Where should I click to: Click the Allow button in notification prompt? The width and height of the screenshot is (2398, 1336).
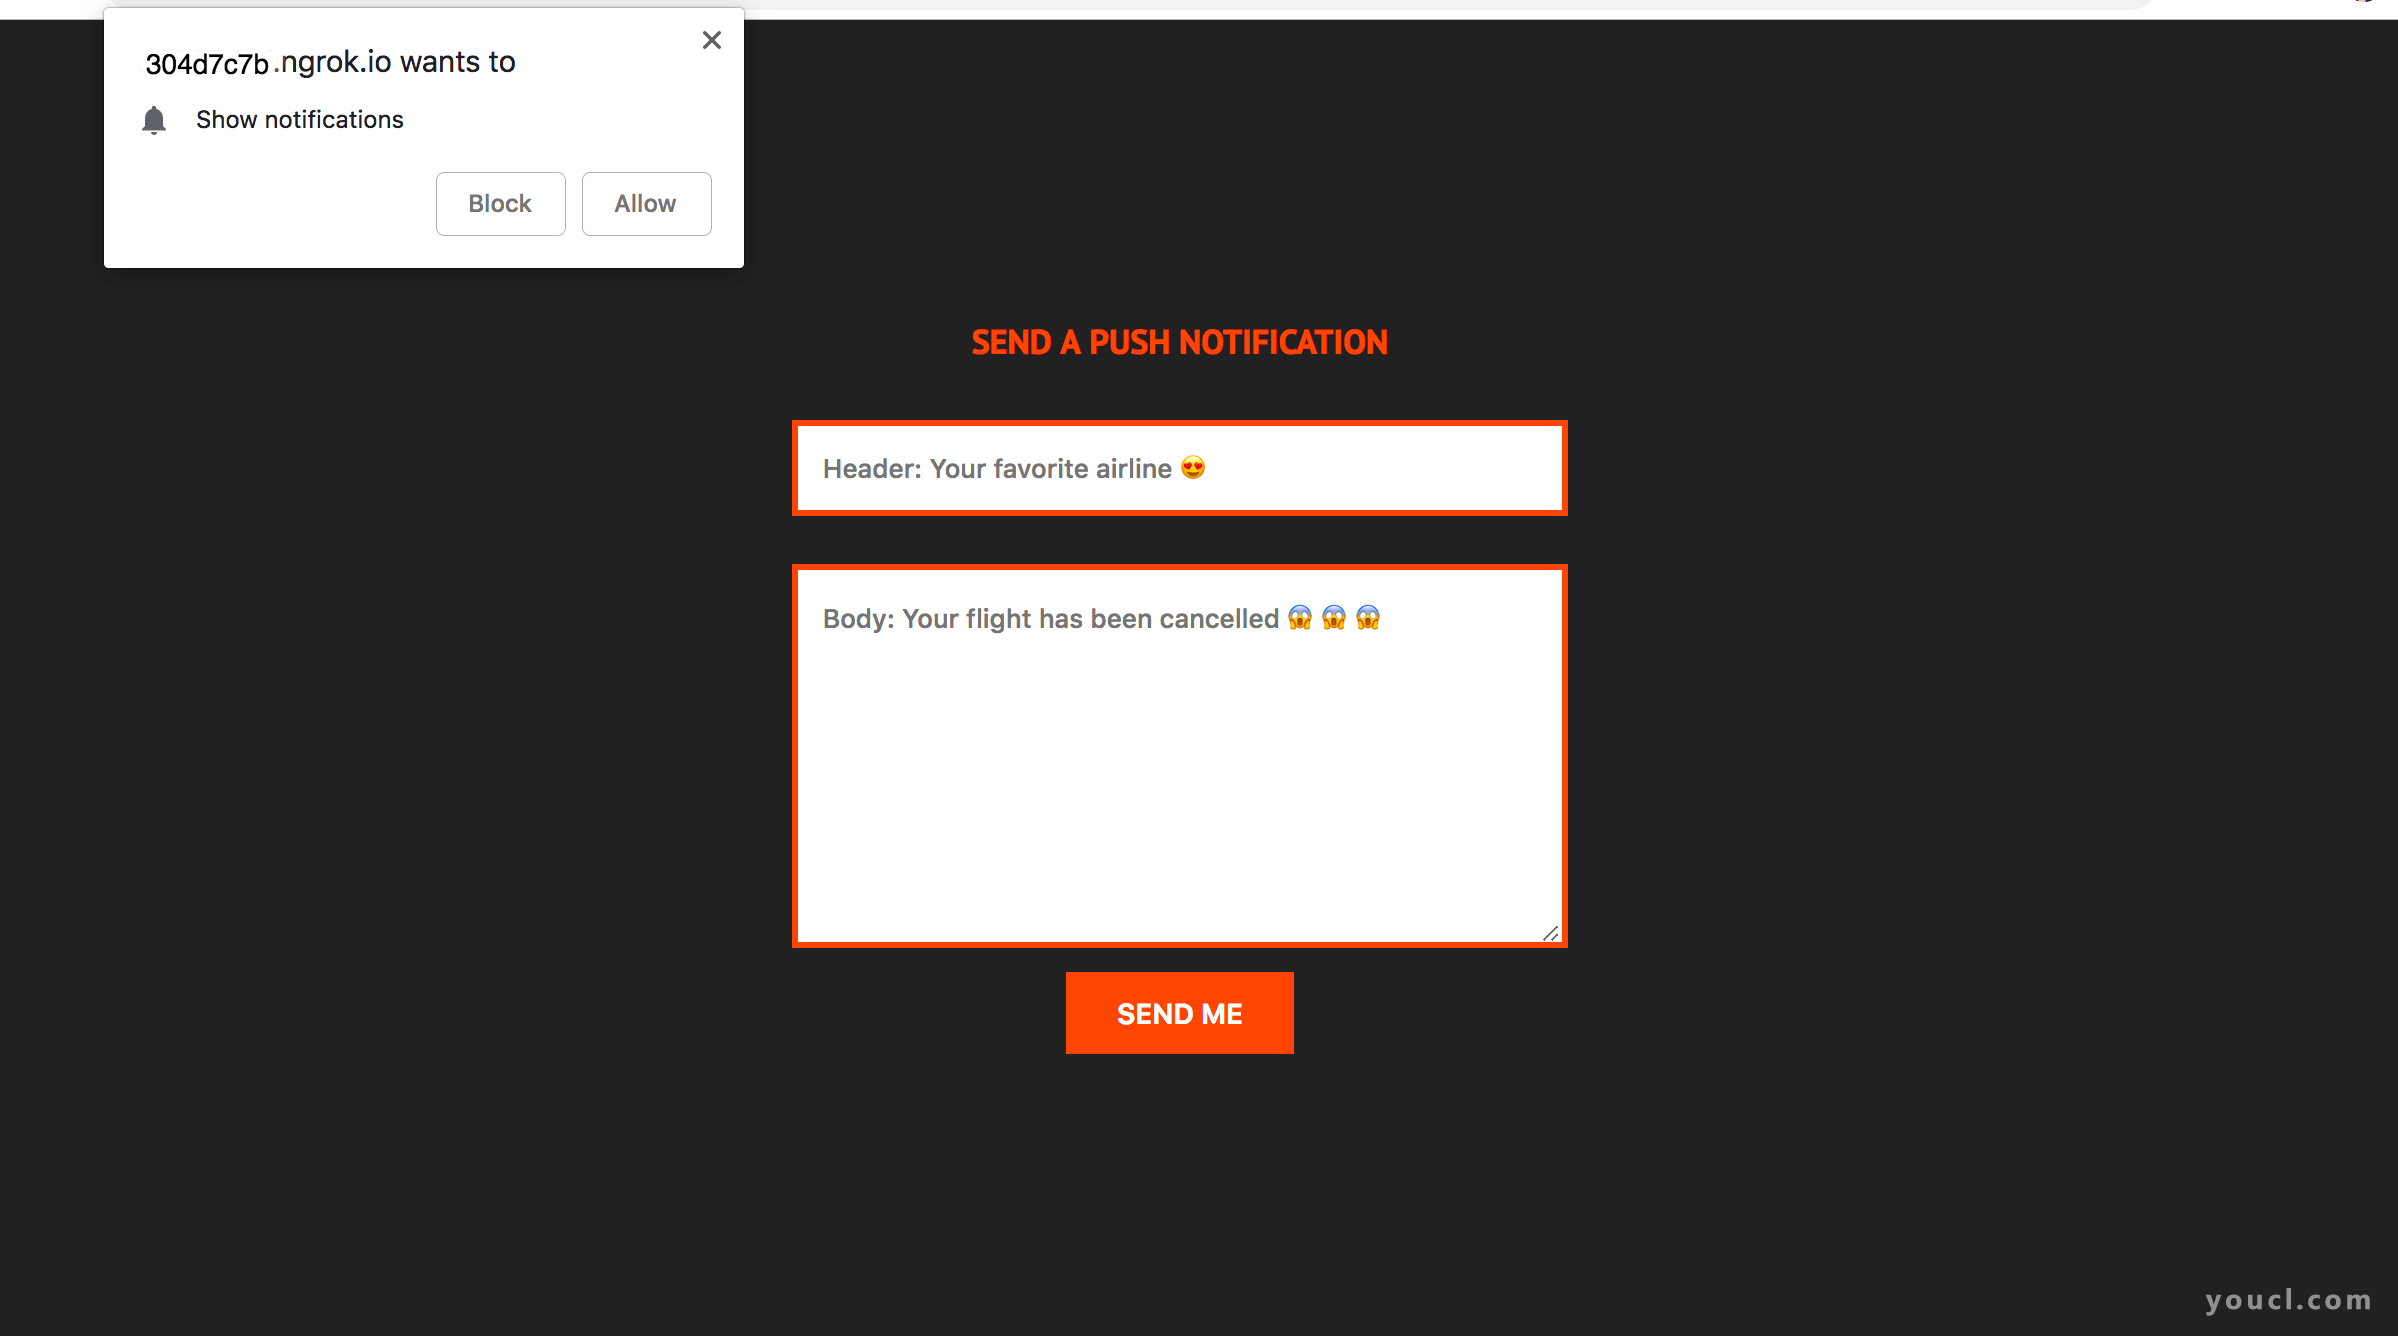[646, 202]
